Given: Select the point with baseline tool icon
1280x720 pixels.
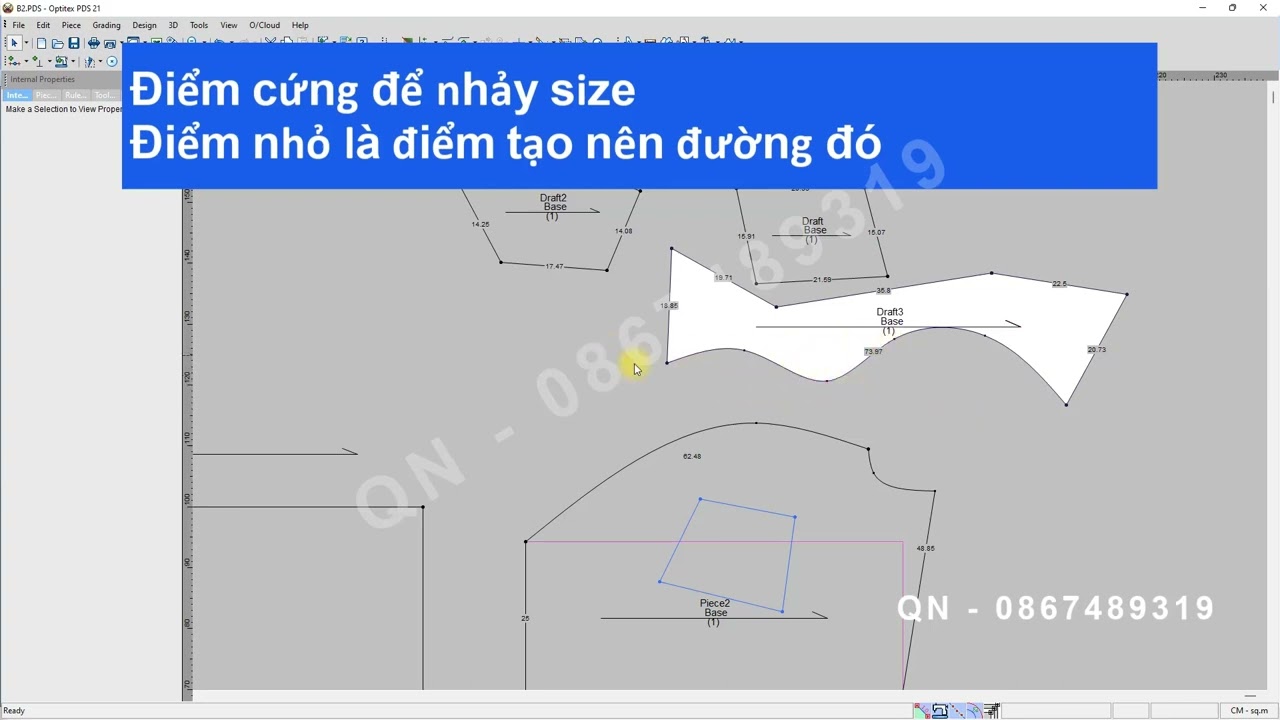Looking at the screenshot, I should (x=38, y=61).
